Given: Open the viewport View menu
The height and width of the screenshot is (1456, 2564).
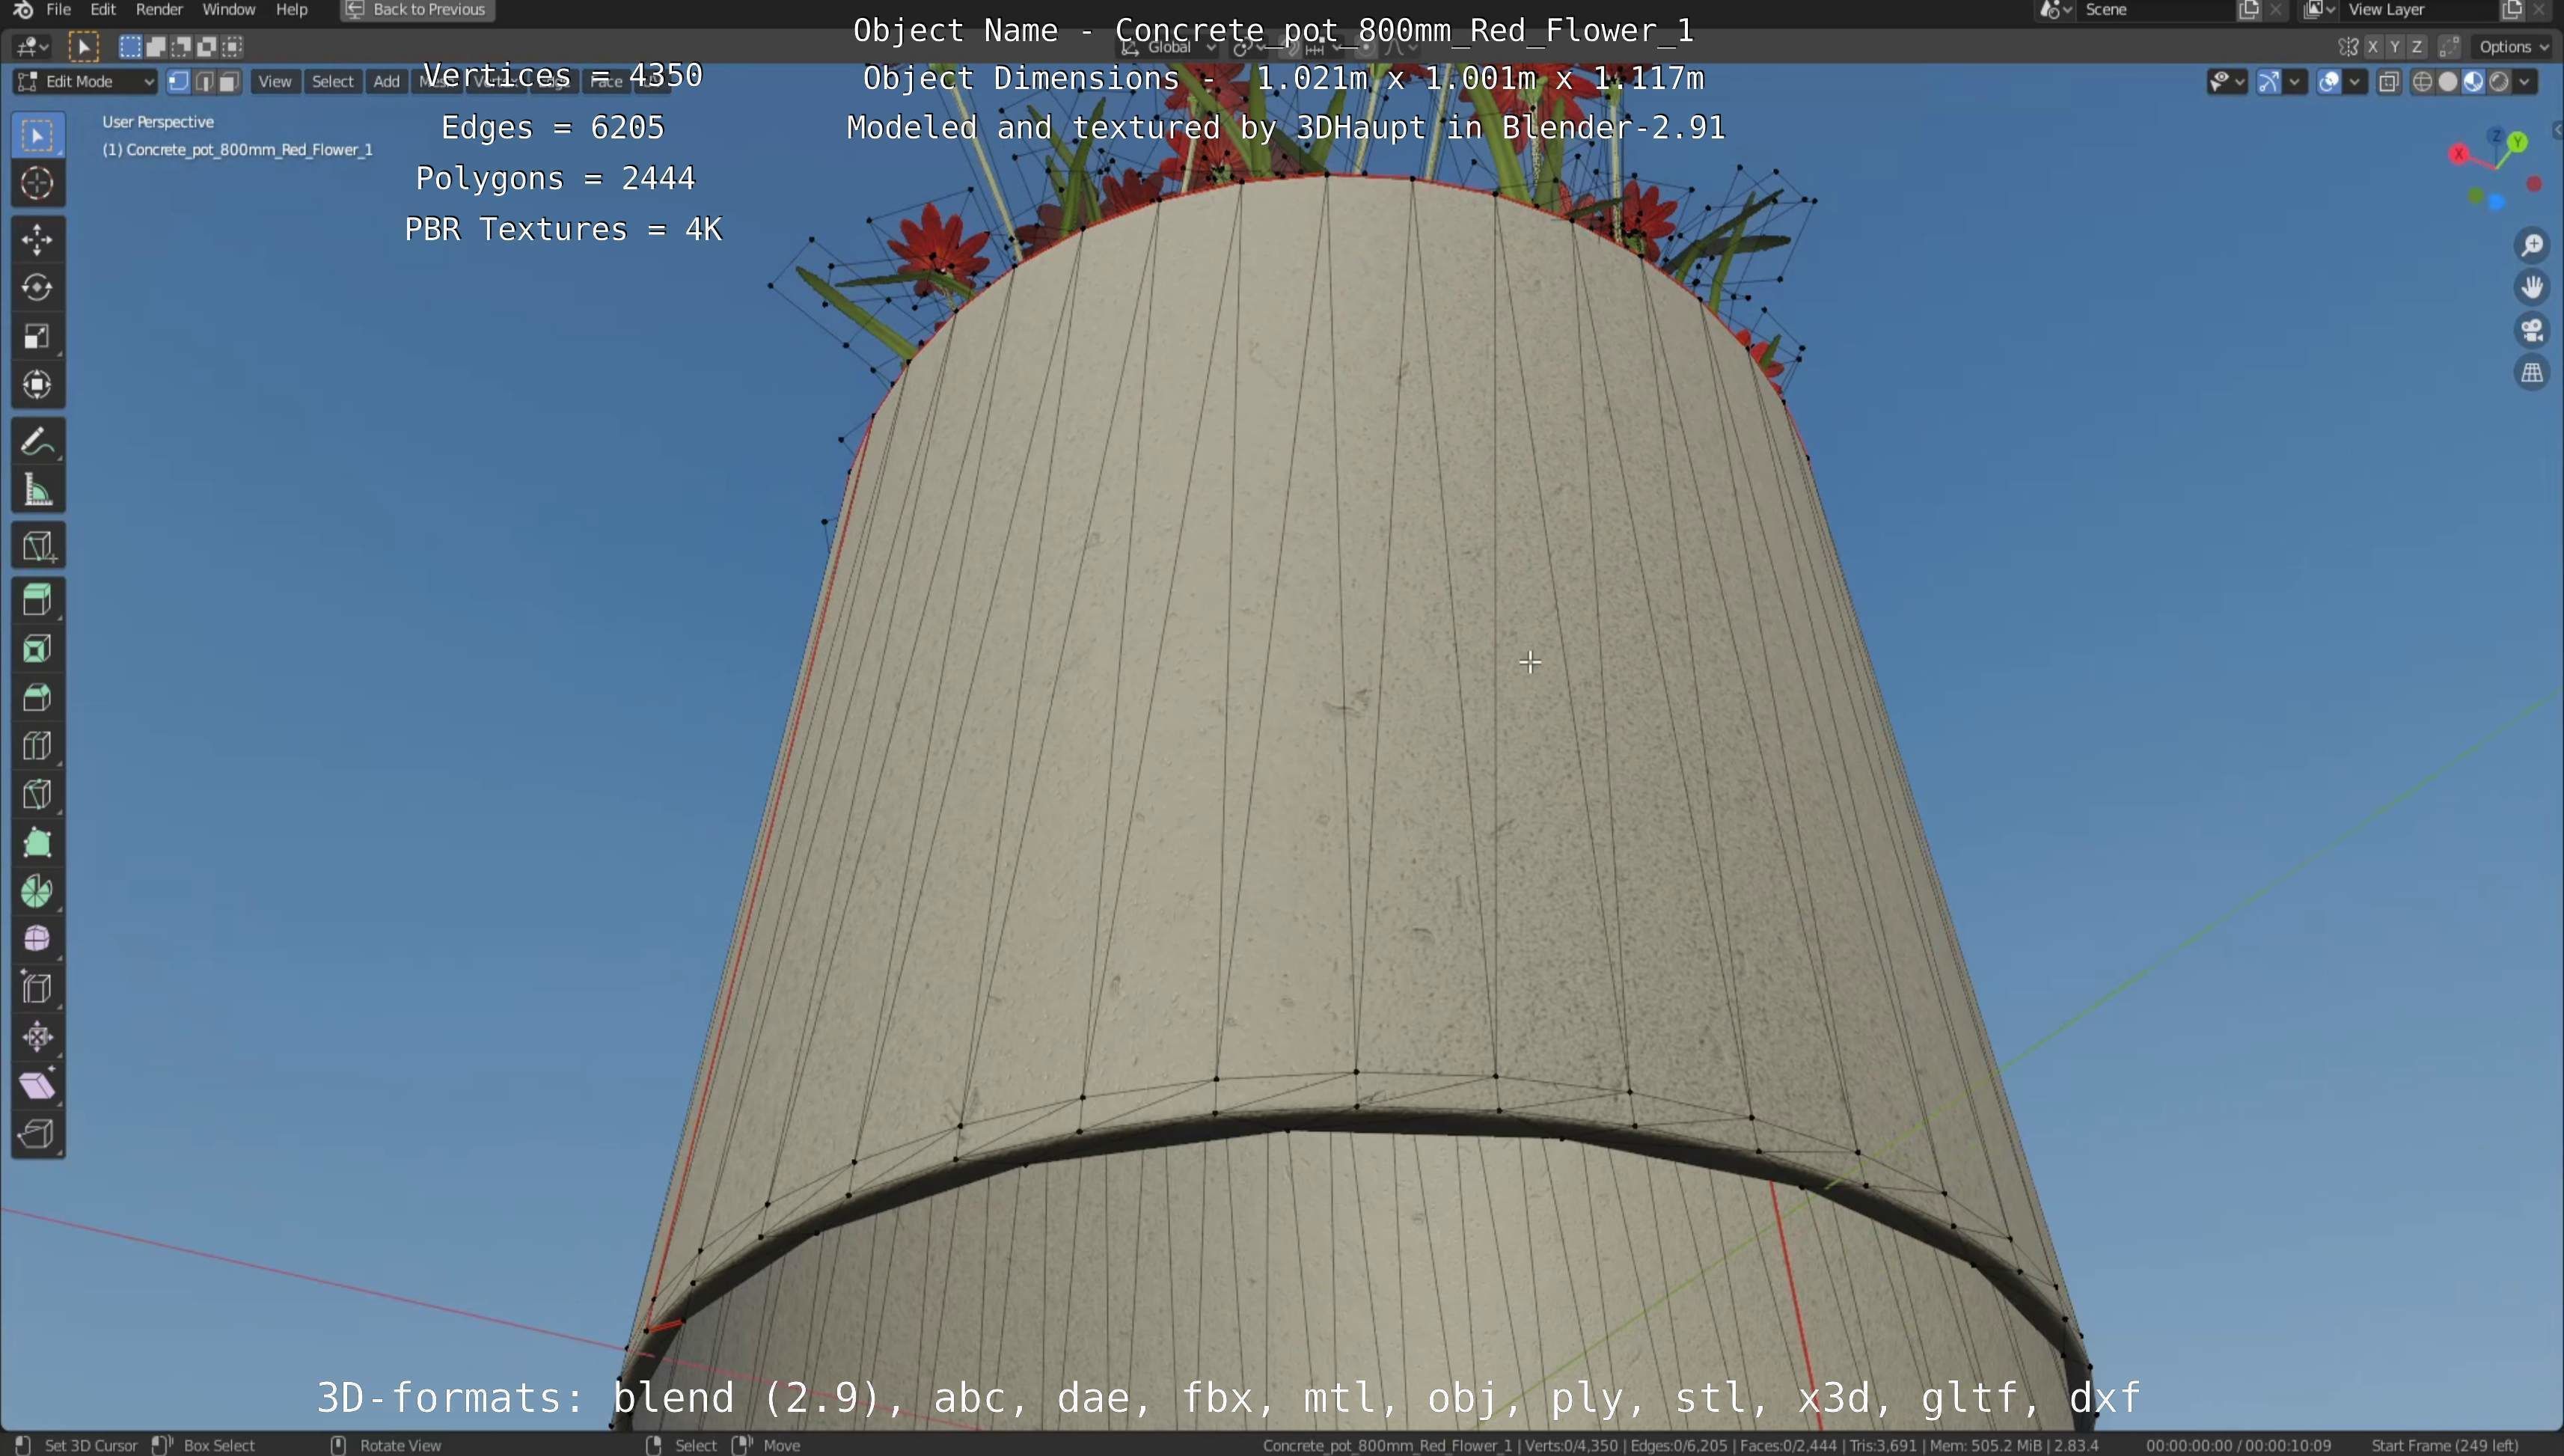Looking at the screenshot, I should [x=275, y=82].
